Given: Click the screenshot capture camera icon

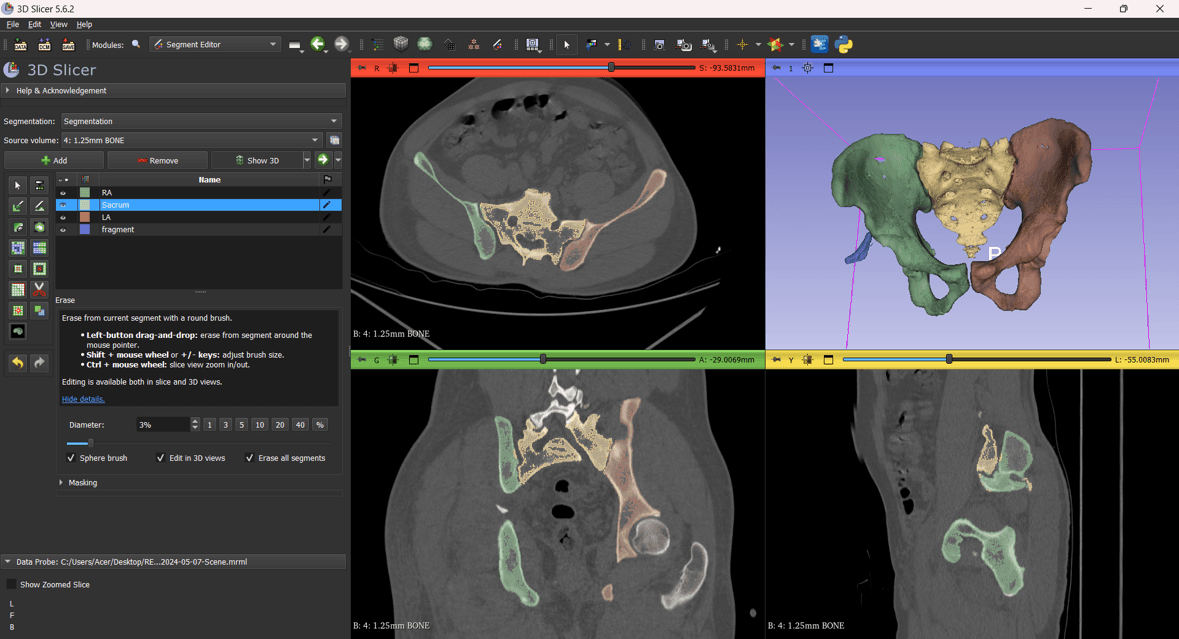Looking at the screenshot, I should point(659,44).
